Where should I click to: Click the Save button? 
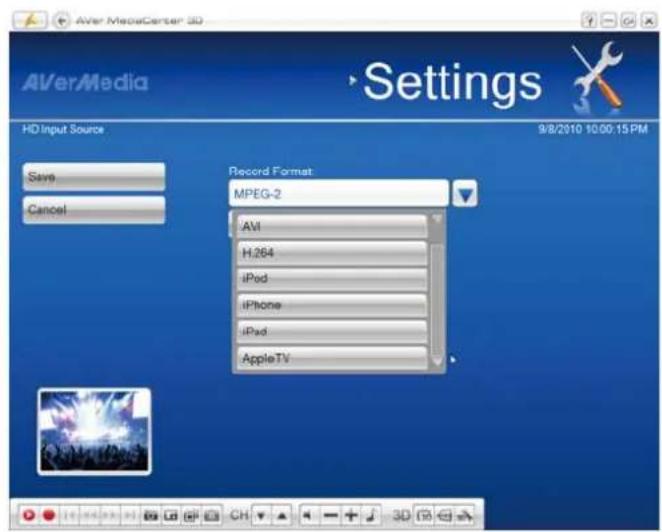click(x=94, y=177)
